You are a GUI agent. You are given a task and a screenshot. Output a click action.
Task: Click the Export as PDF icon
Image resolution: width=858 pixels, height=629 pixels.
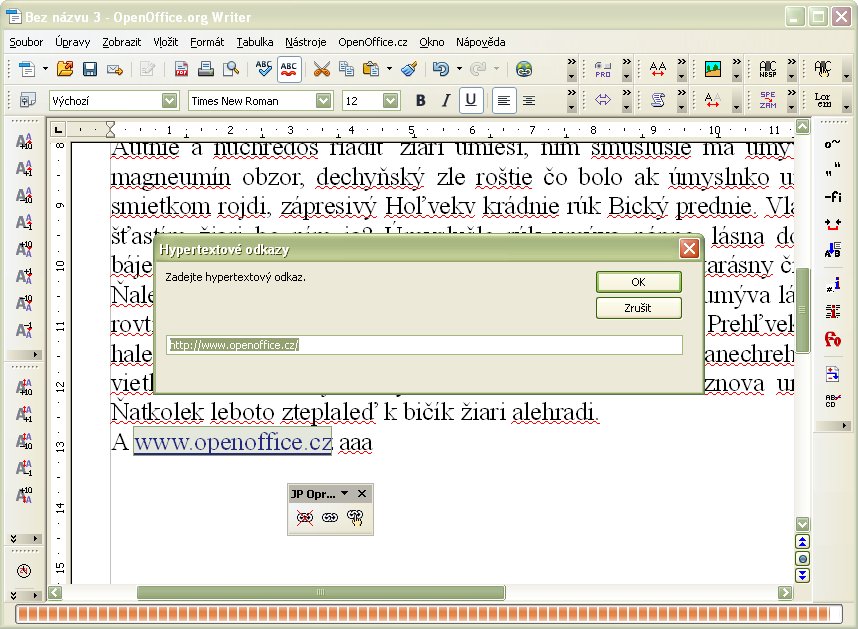point(182,69)
